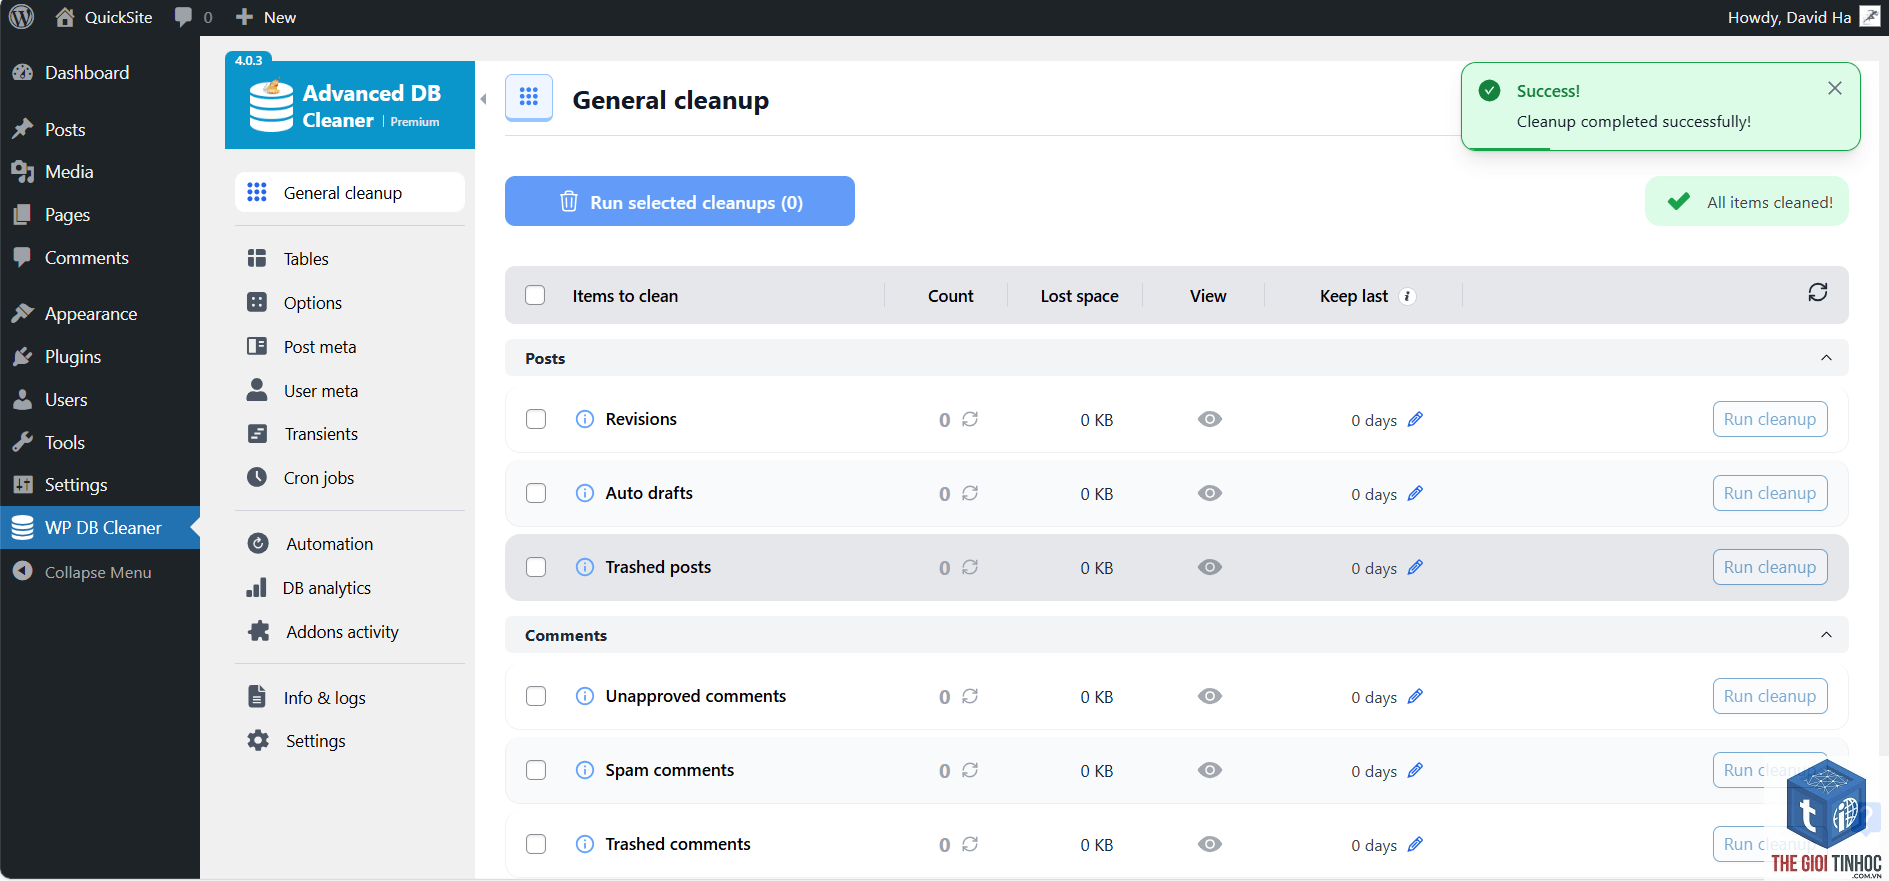Refresh all counts with header refresh icon

point(1818,292)
